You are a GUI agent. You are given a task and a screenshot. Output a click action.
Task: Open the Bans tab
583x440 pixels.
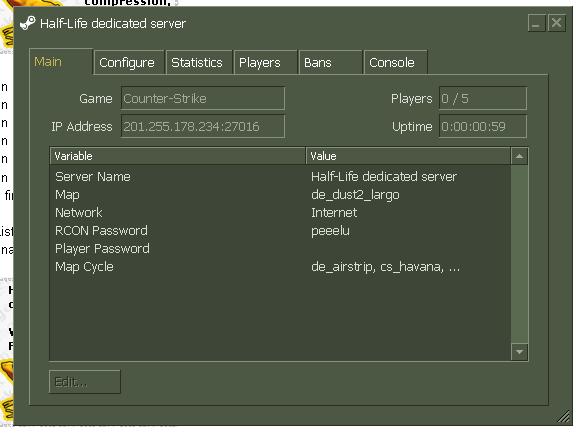click(330, 62)
